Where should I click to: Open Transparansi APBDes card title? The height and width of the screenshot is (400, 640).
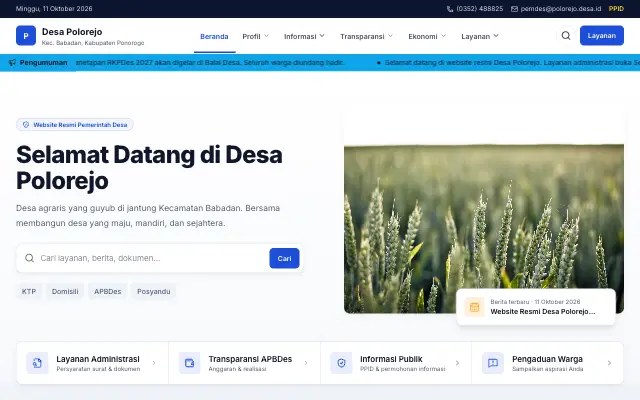(250, 359)
